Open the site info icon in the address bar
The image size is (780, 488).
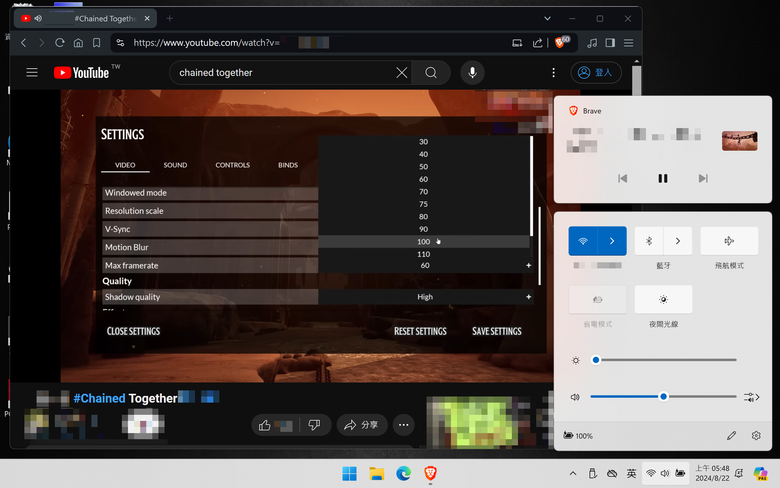click(x=120, y=43)
